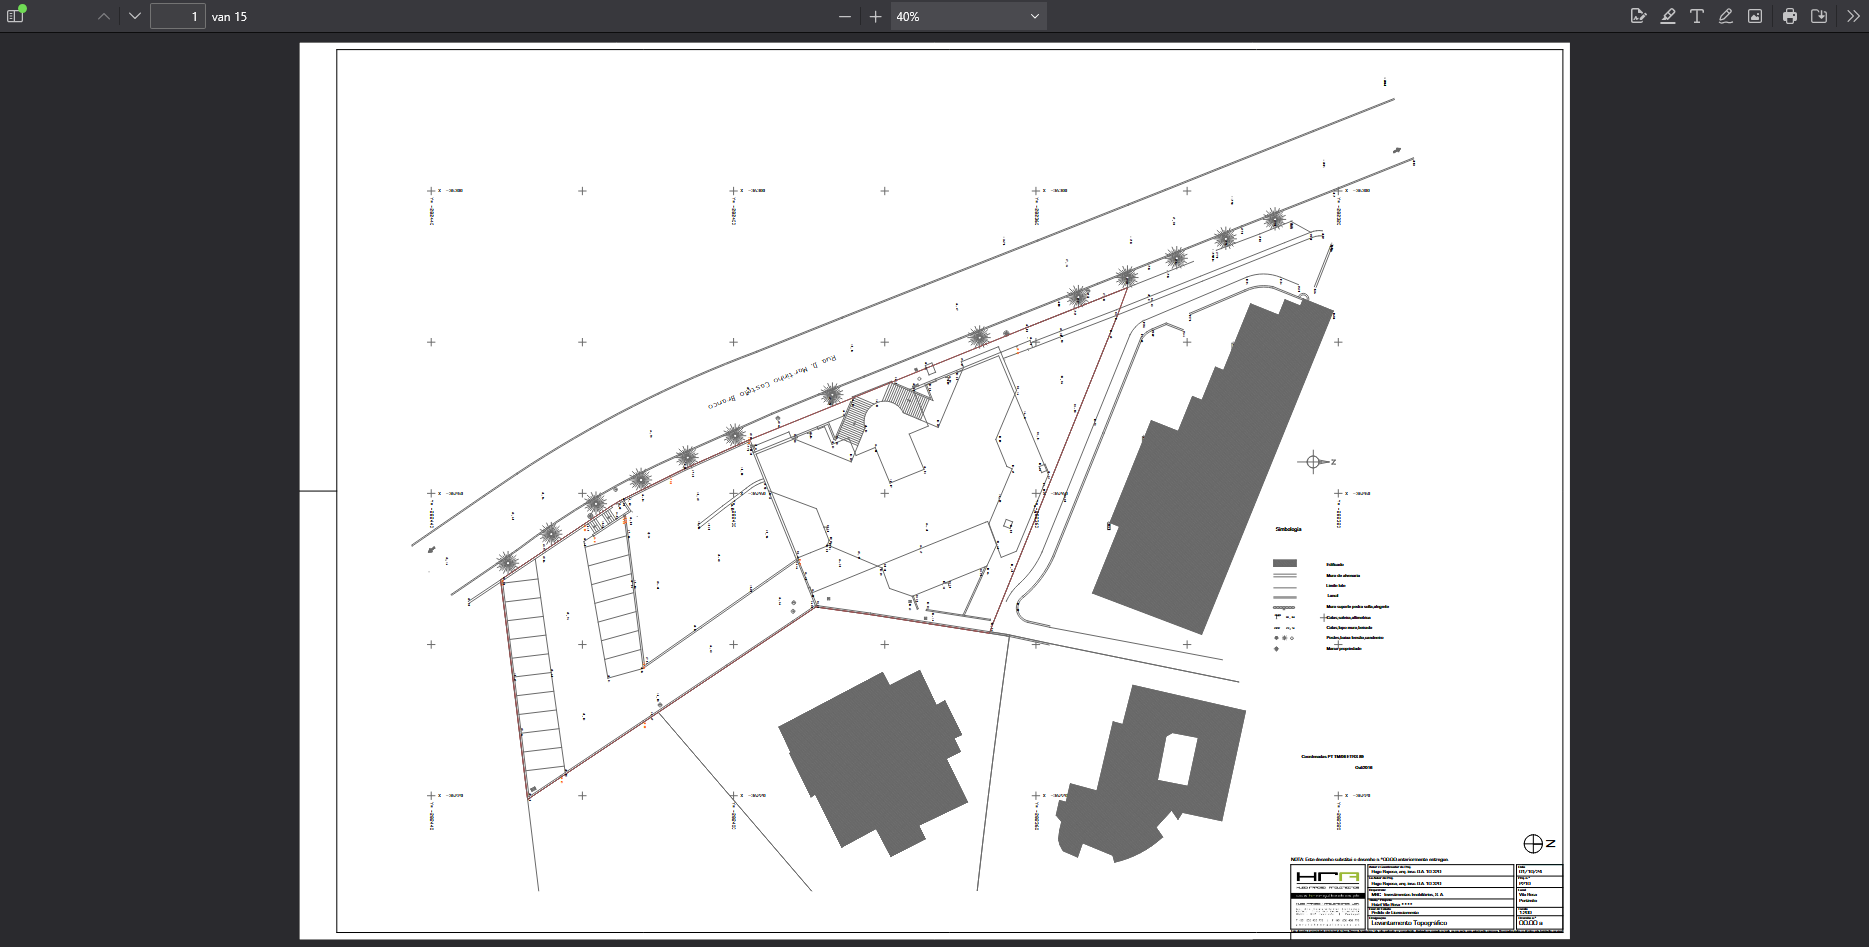Open the 40% zoom level dropdown
The height and width of the screenshot is (947, 1869).
pos(968,16)
